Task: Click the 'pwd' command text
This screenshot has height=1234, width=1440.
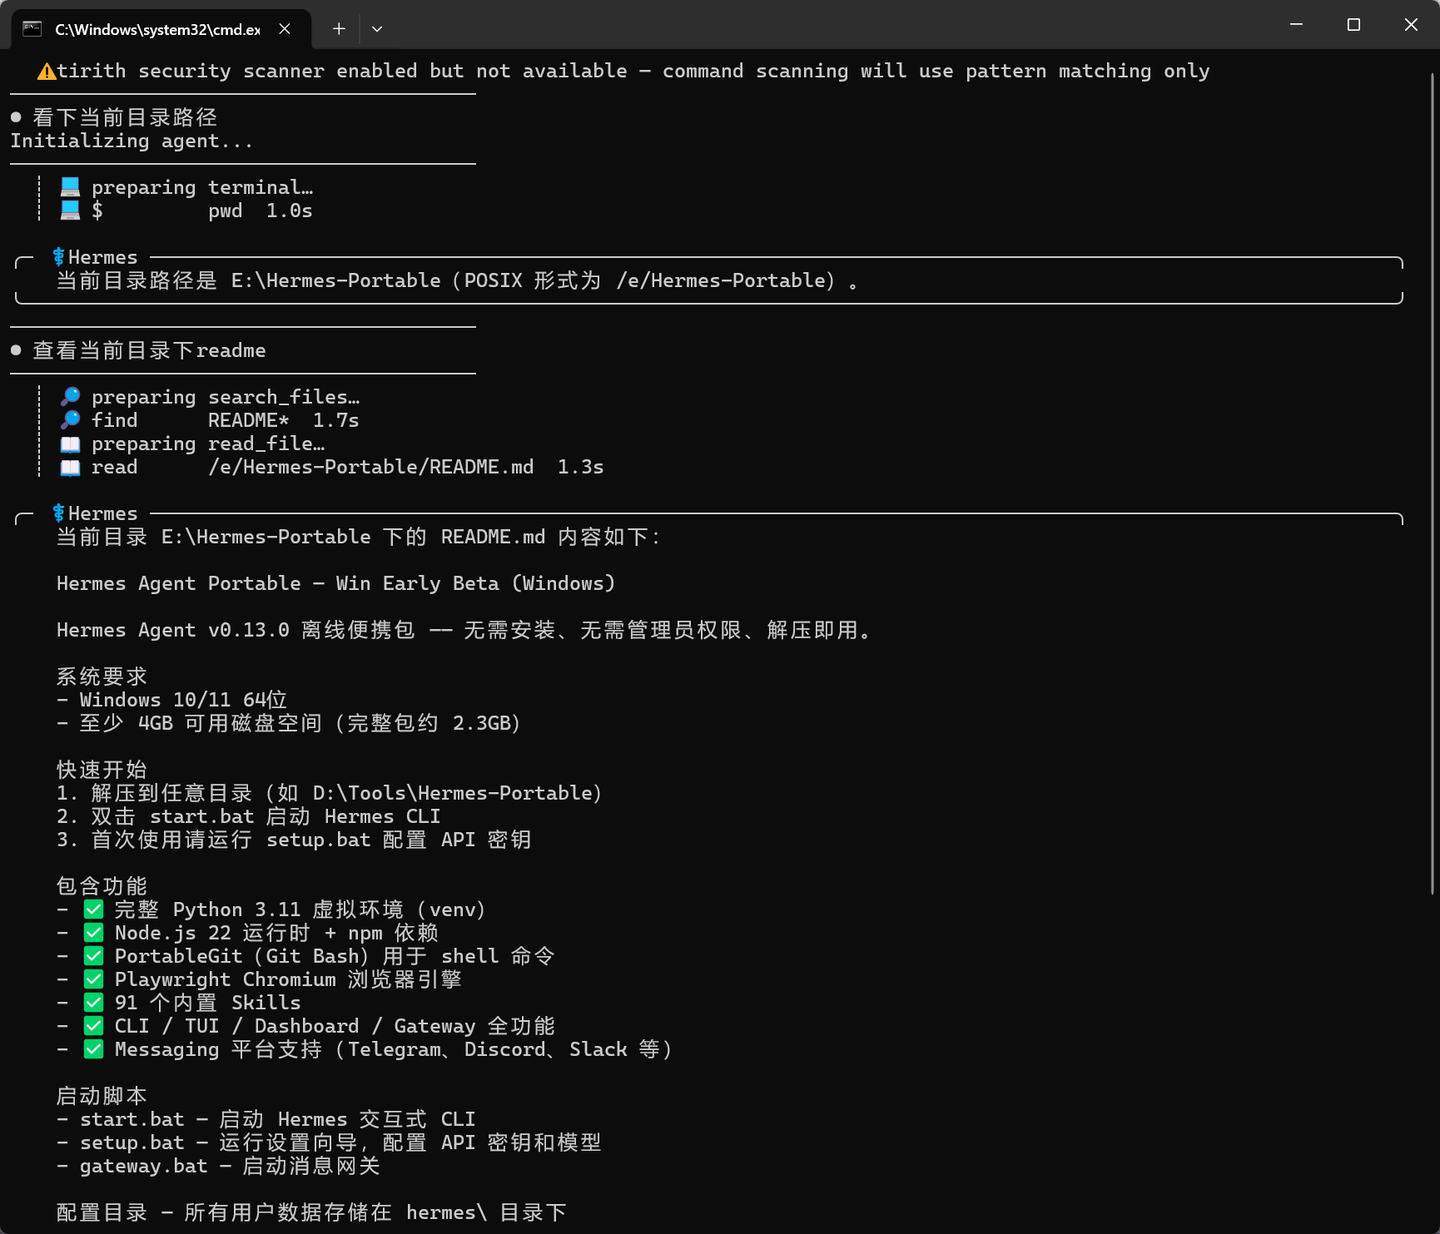Action: tap(225, 211)
